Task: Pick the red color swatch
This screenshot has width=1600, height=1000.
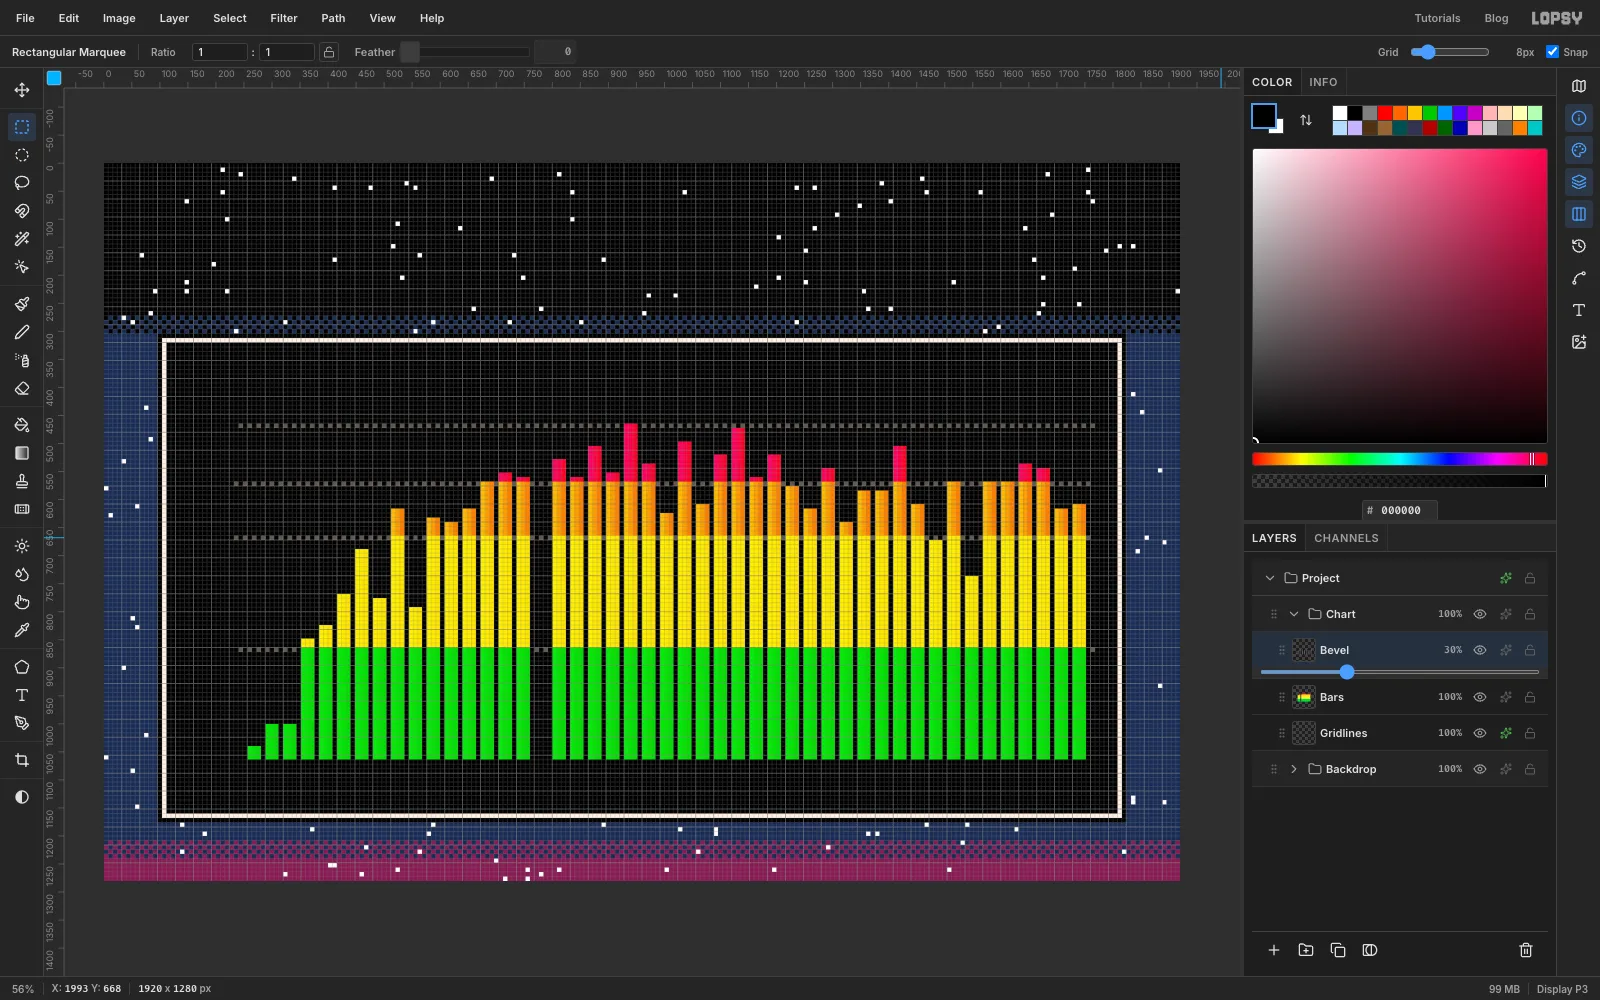Action: click(1385, 113)
